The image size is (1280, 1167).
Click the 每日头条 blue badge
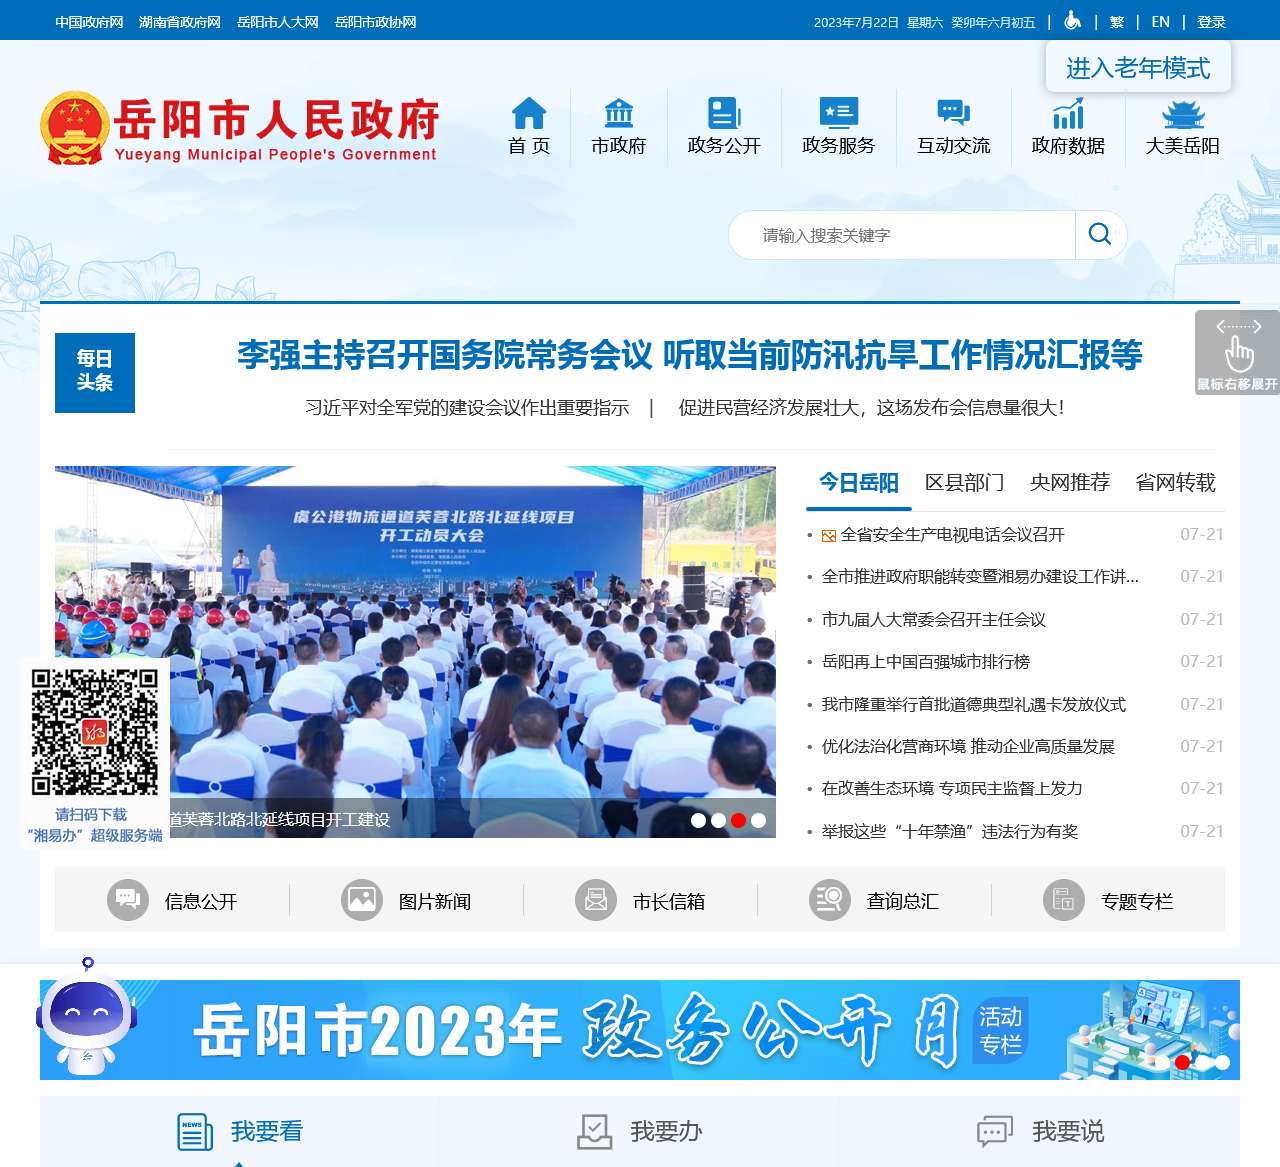(95, 372)
